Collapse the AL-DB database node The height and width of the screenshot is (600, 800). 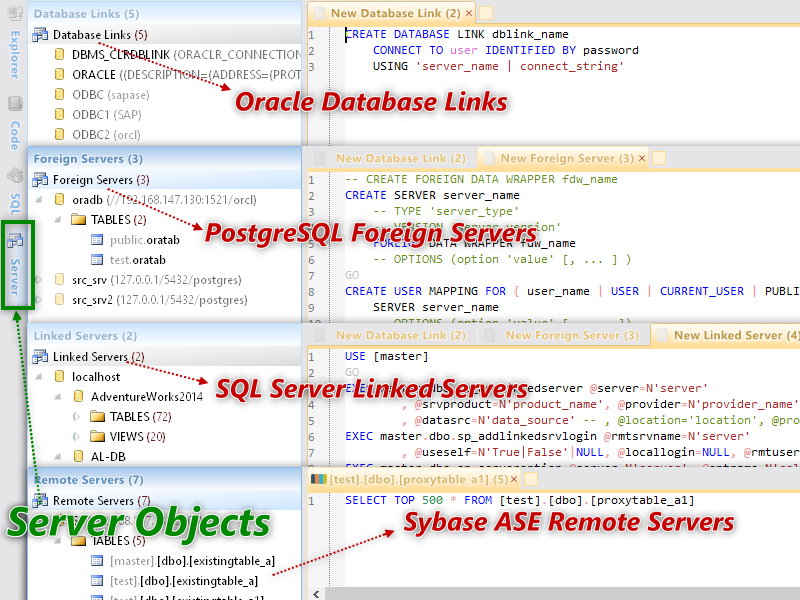(x=58, y=456)
